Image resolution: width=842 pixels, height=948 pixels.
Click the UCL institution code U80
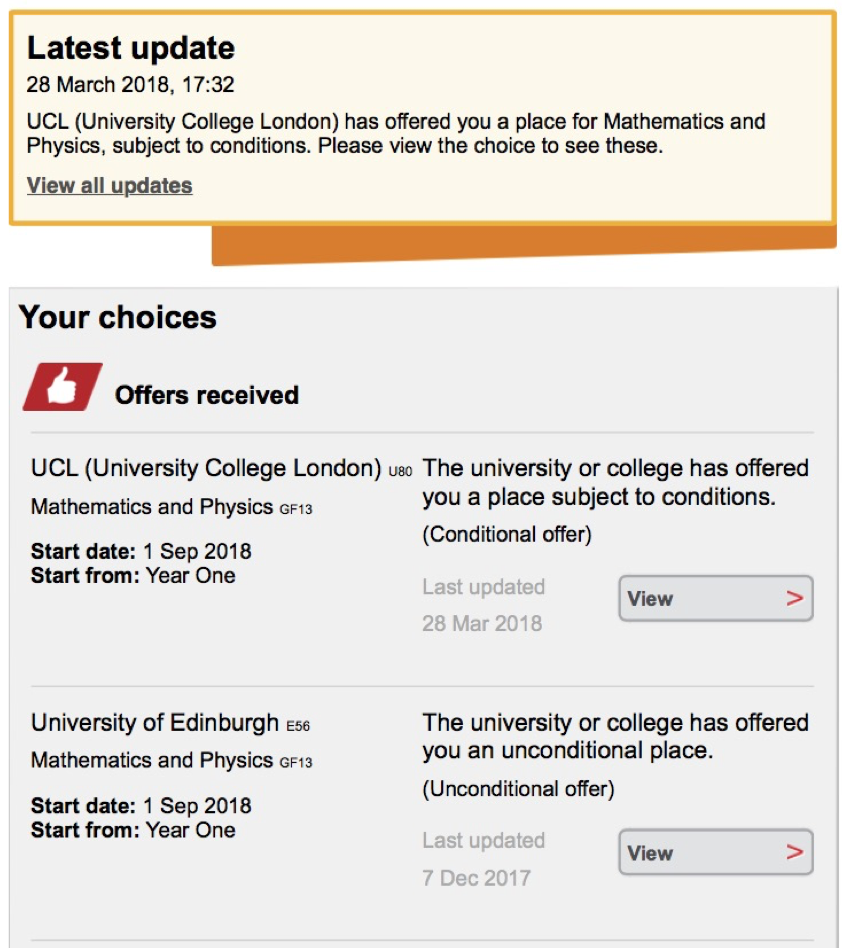(400, 471)
